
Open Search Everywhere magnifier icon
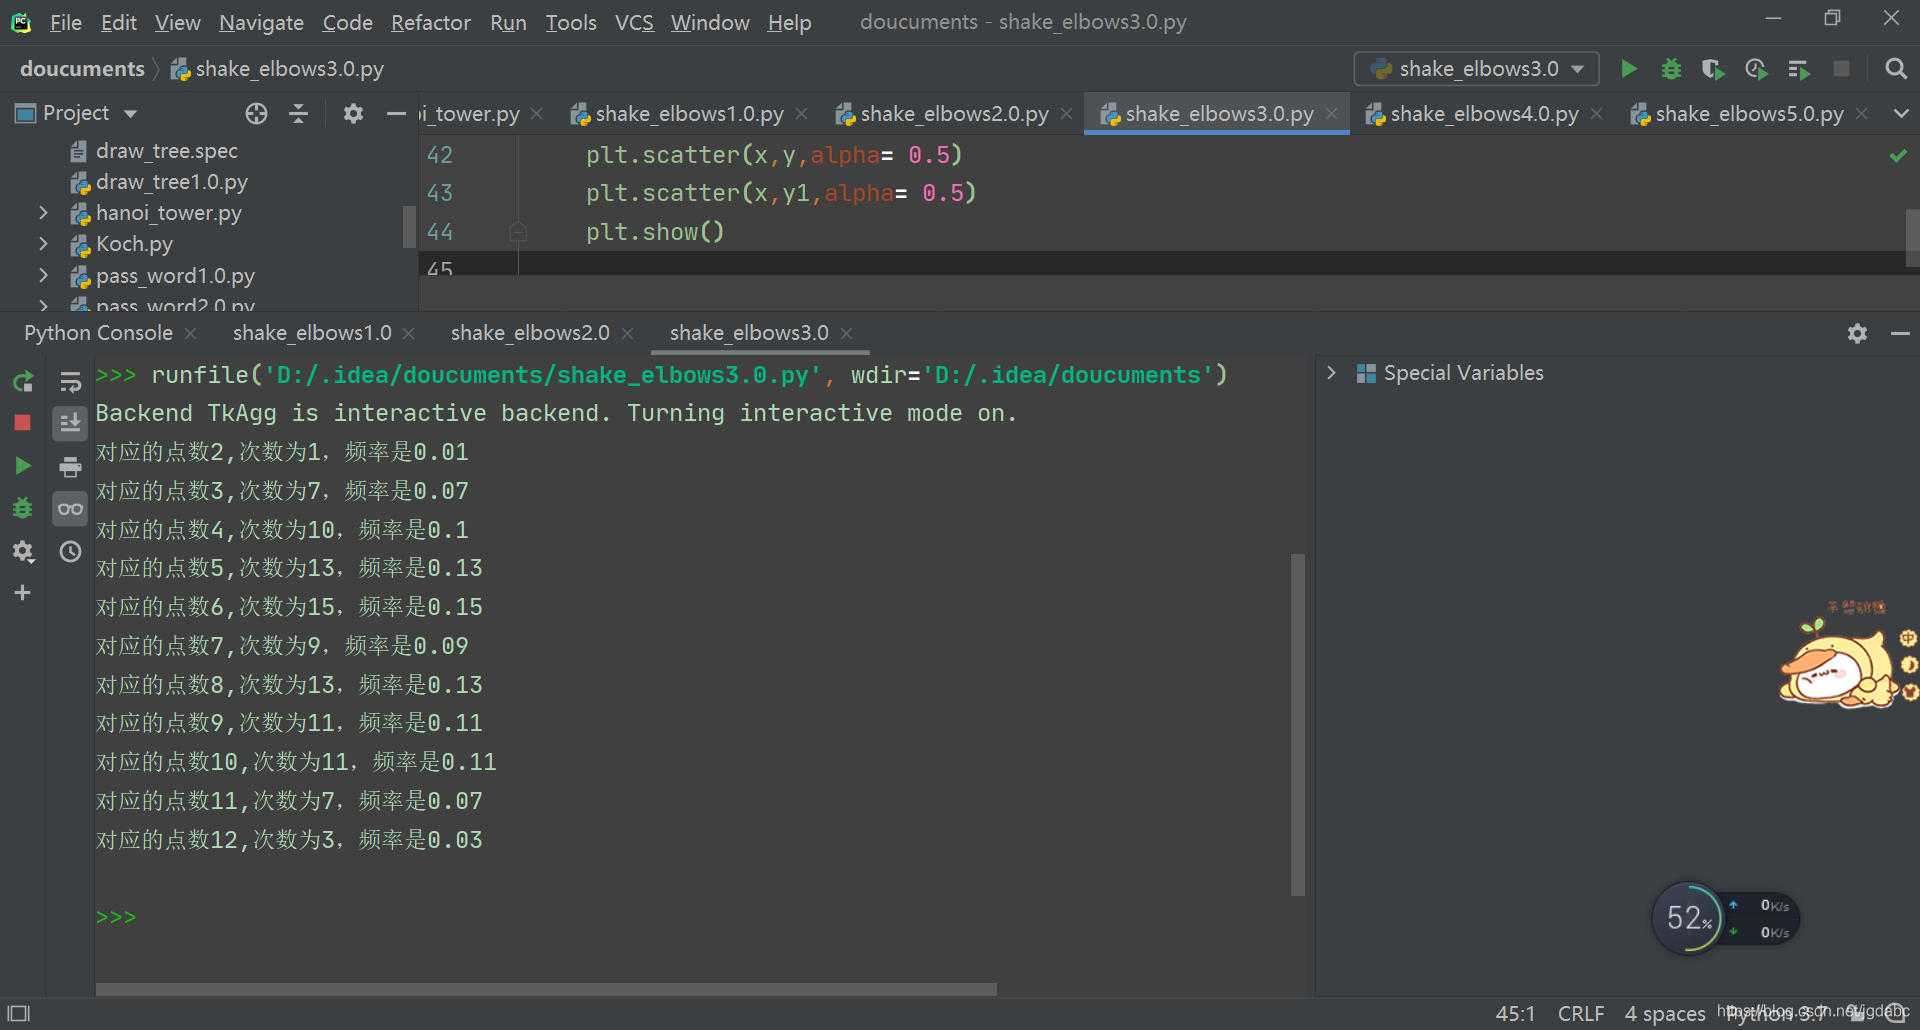click(x=1895, y=69)
